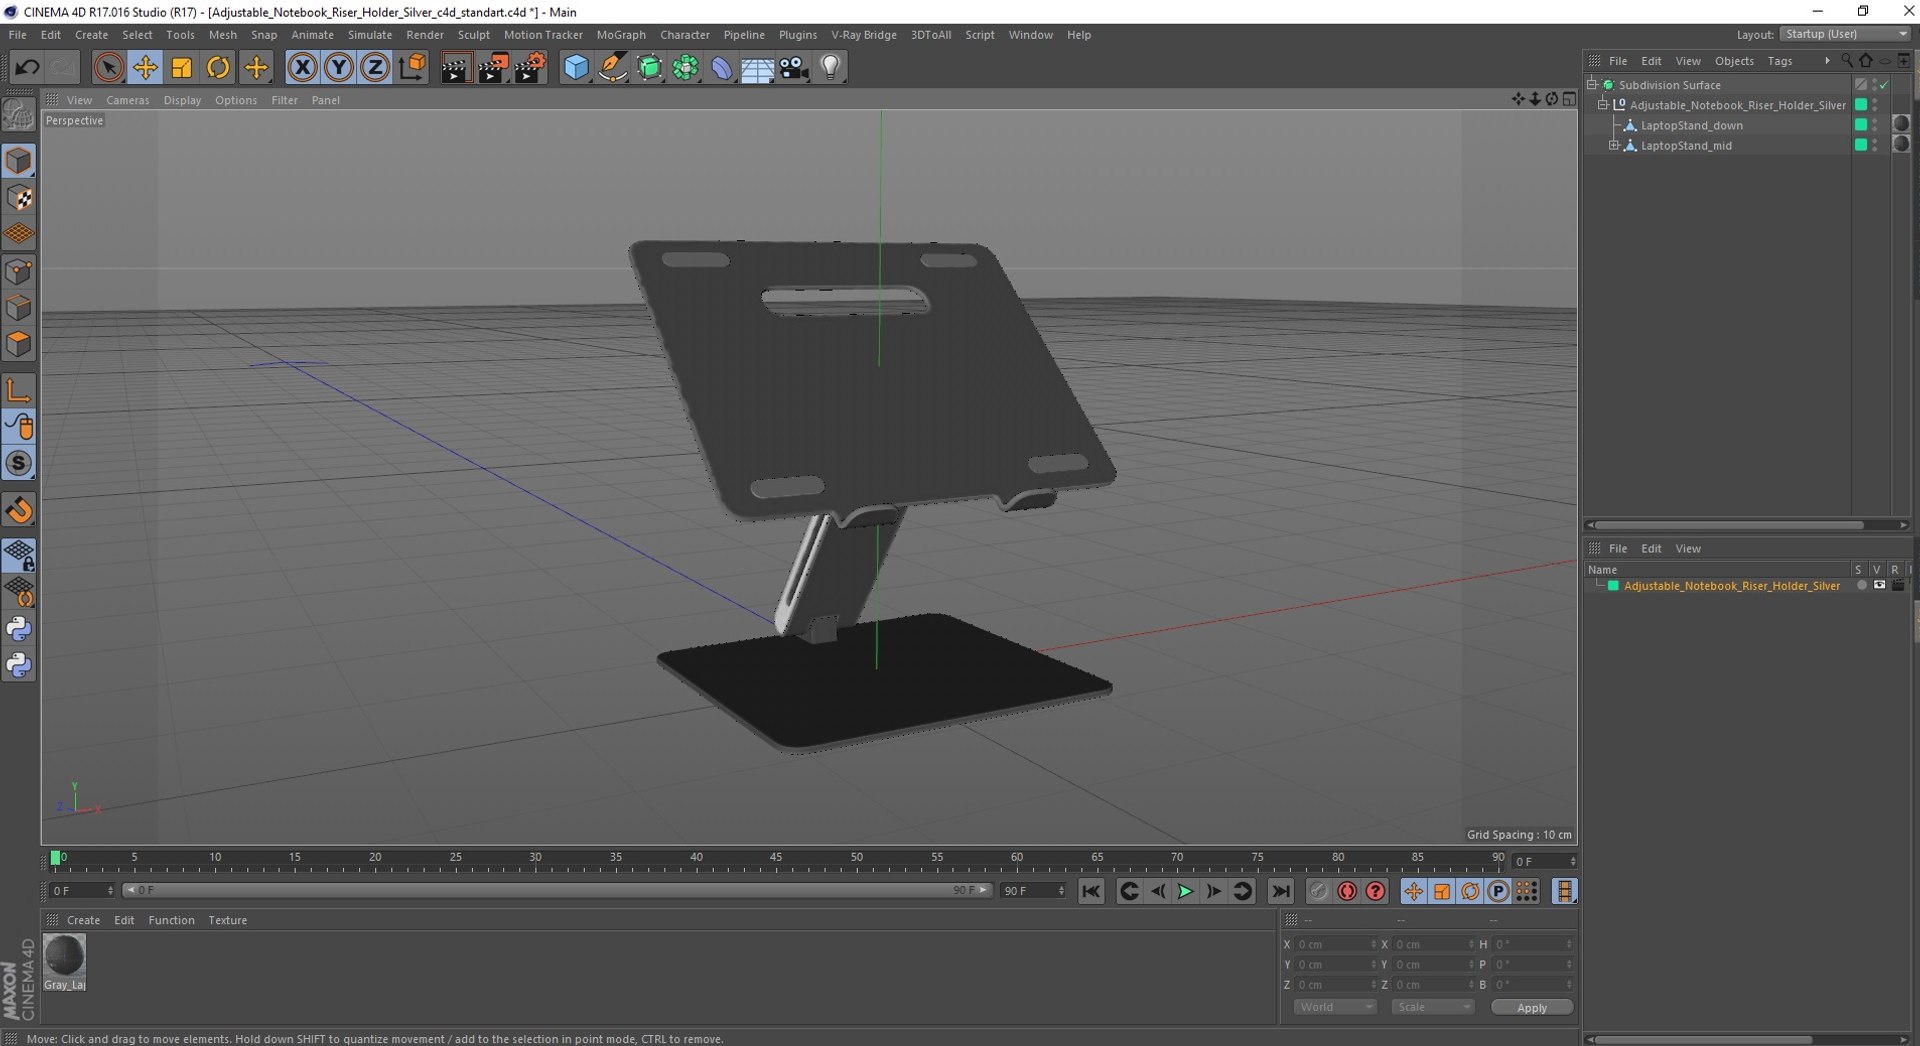The height and width of the screenshot is (1046, 1920).
Task: Click the X position input field
Action: [x=1335, y=944]
